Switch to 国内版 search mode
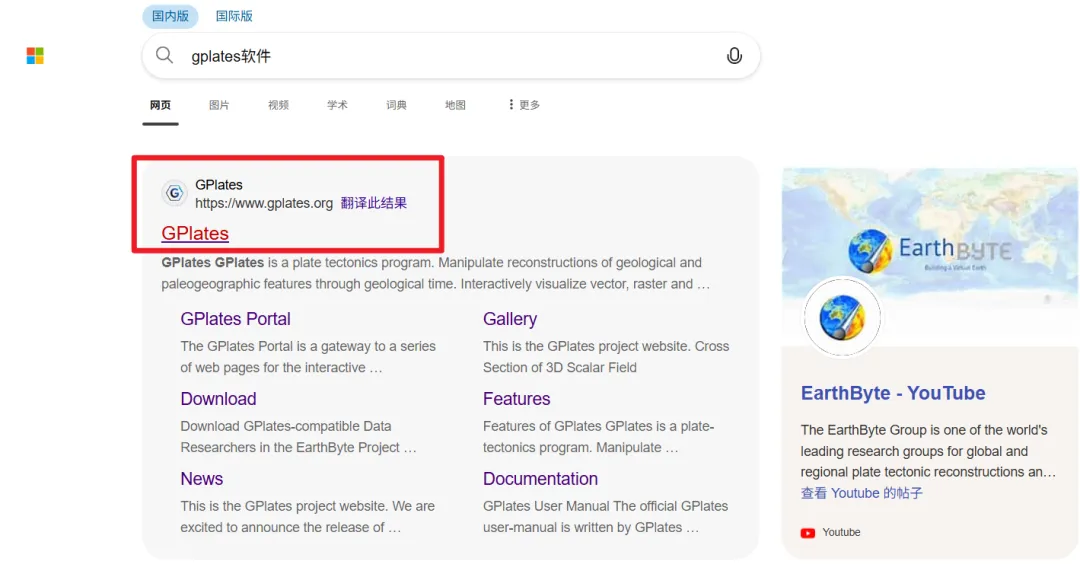Screen dimensions: 1080x577 pos(170,16)
